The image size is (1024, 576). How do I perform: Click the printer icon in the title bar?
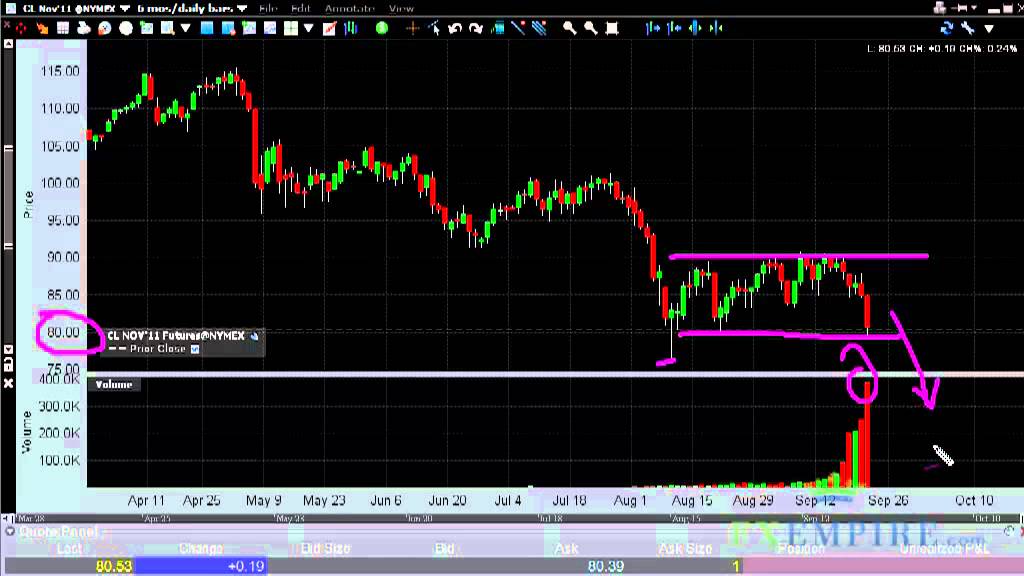[940, 8]
